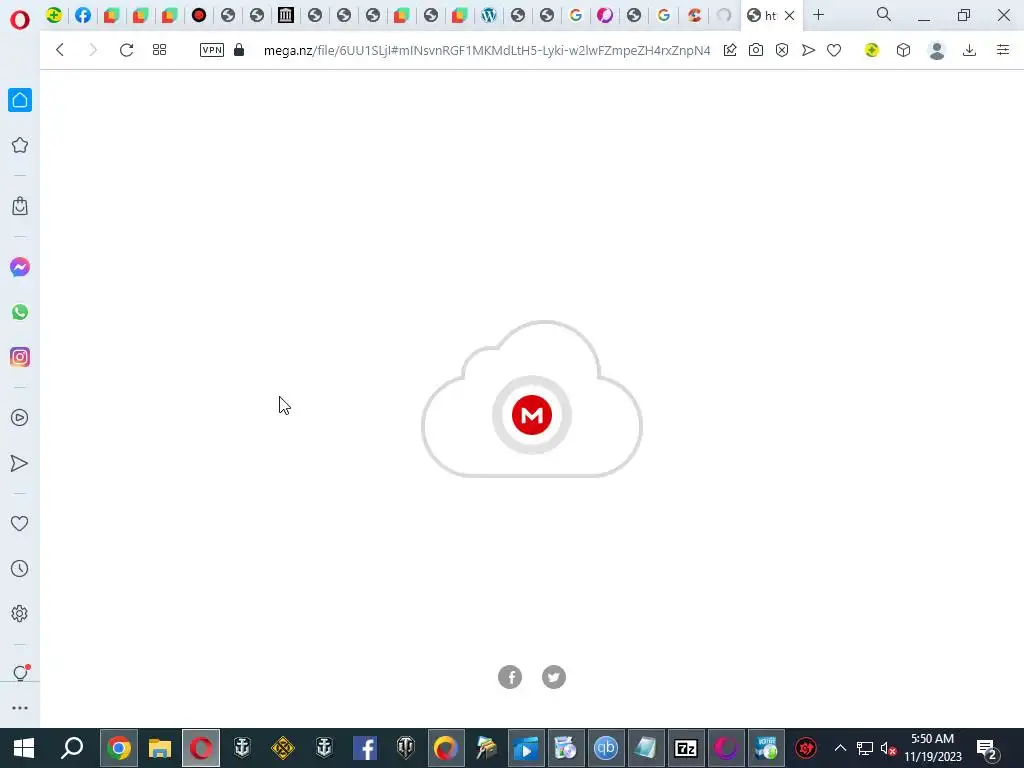This screenshot has width=1024, height=768.
Task: Open sidebar Pinboards heart icon
Action: tap(20, 523)
